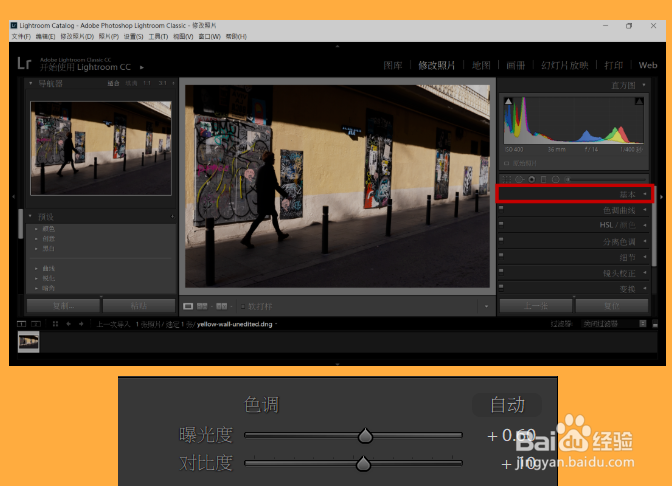
Task: Select the adjustment brush tool icon
Action: [568, 180]
